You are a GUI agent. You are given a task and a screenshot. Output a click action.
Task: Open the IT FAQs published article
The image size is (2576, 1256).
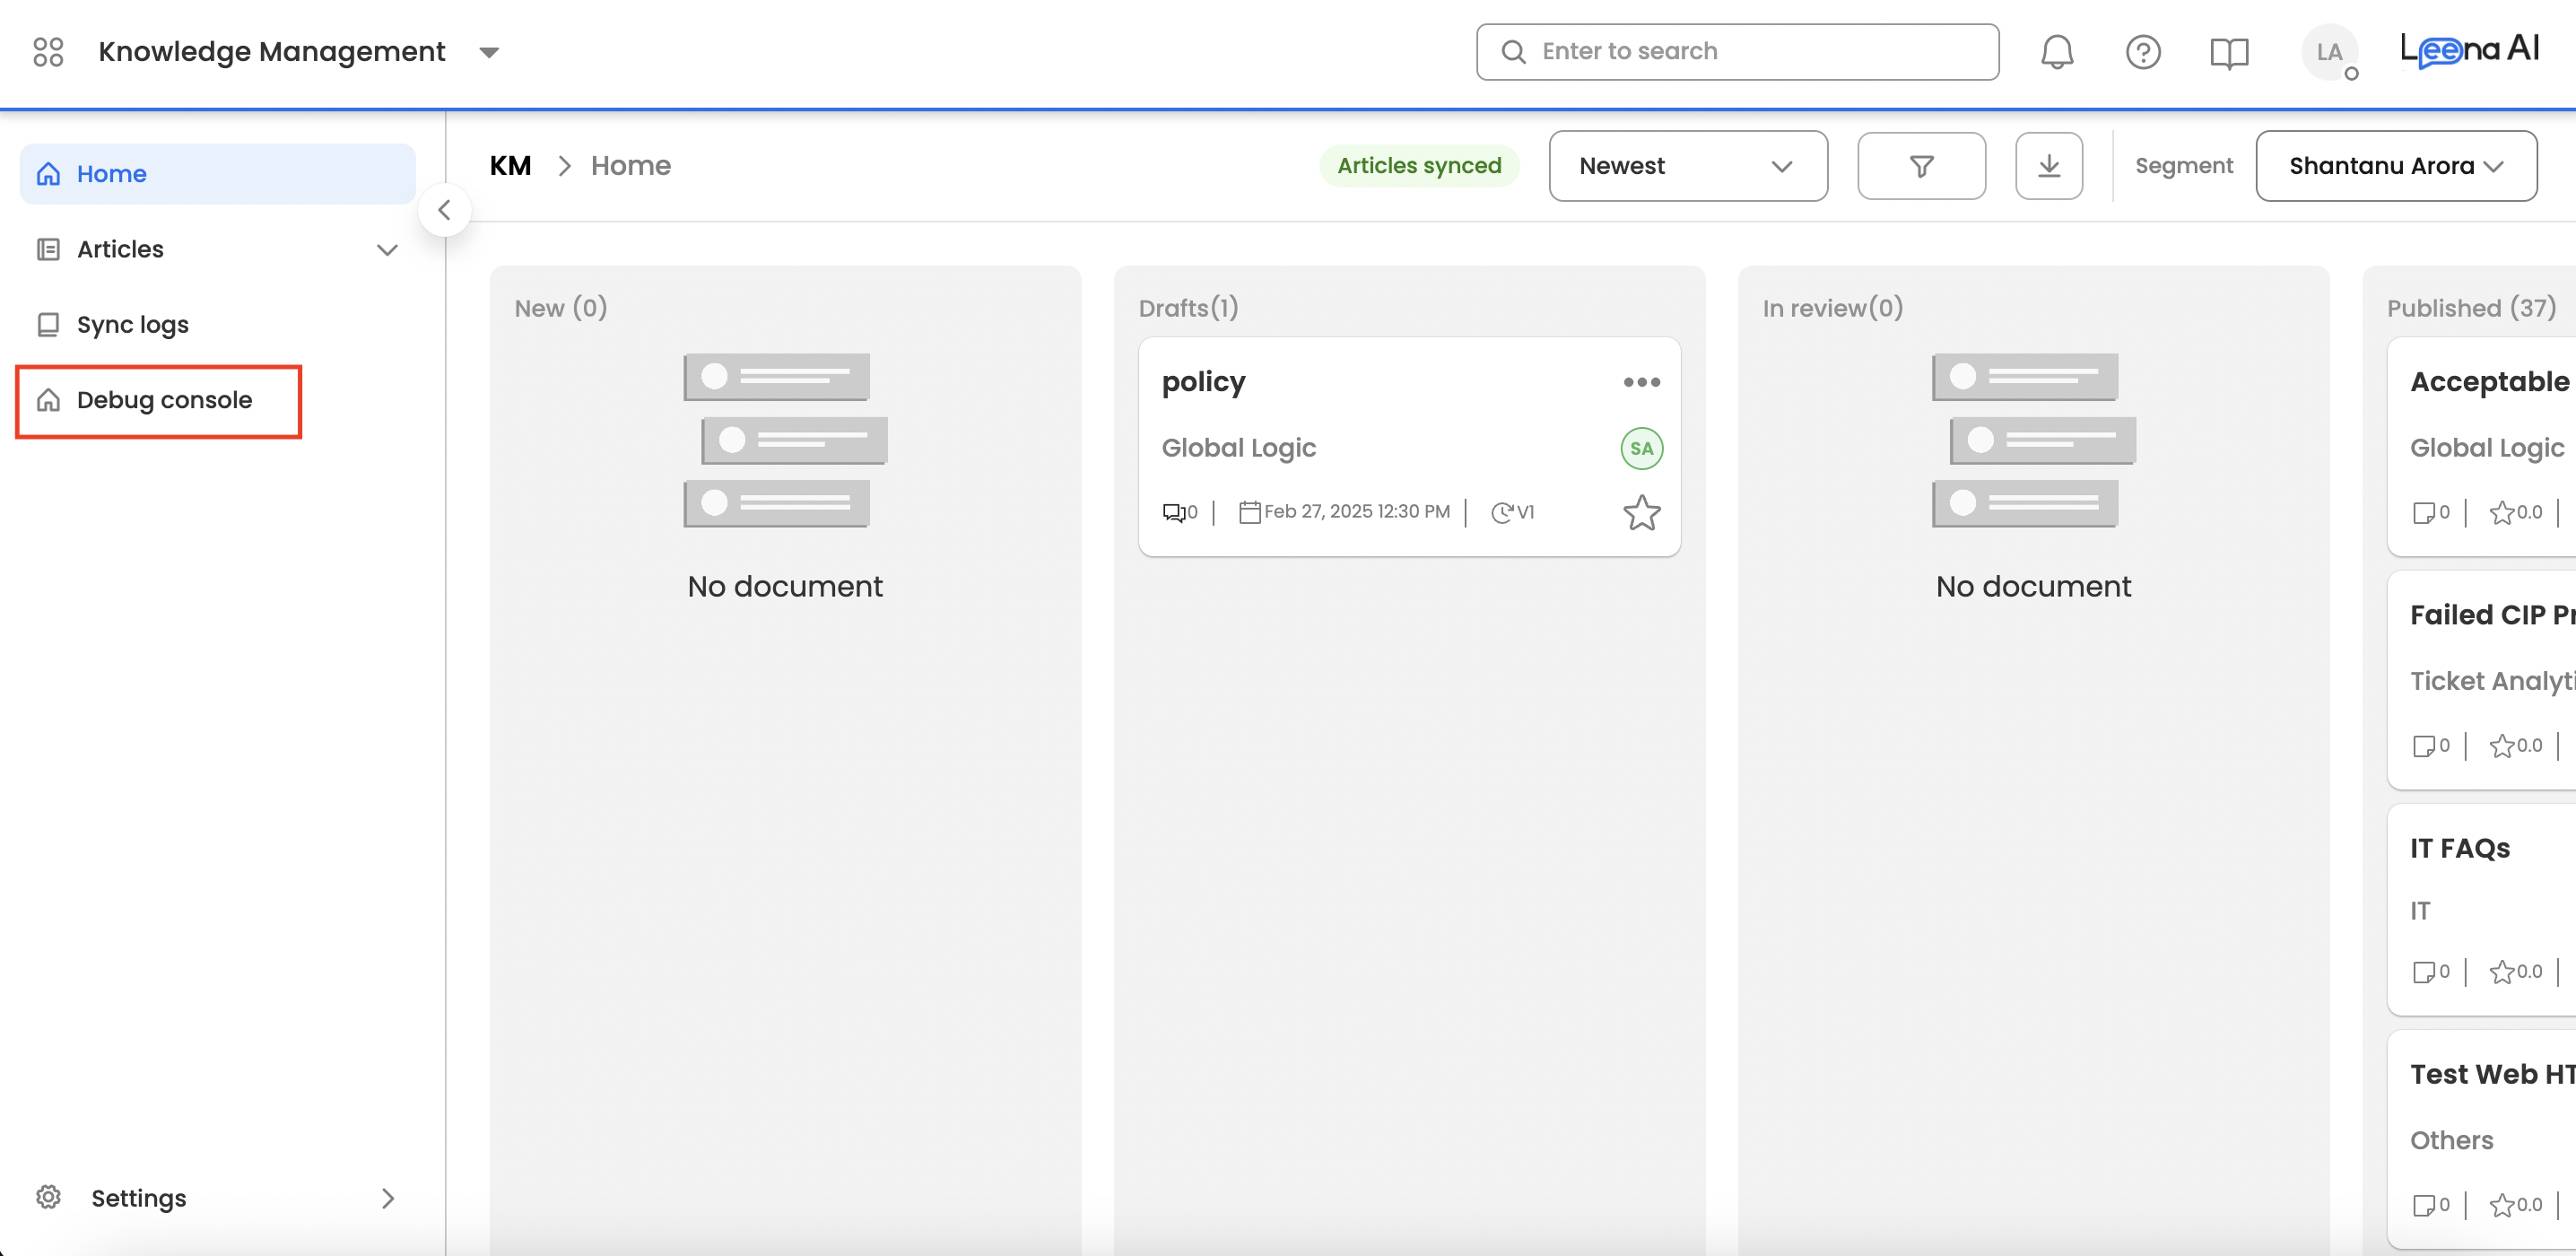2460,848
